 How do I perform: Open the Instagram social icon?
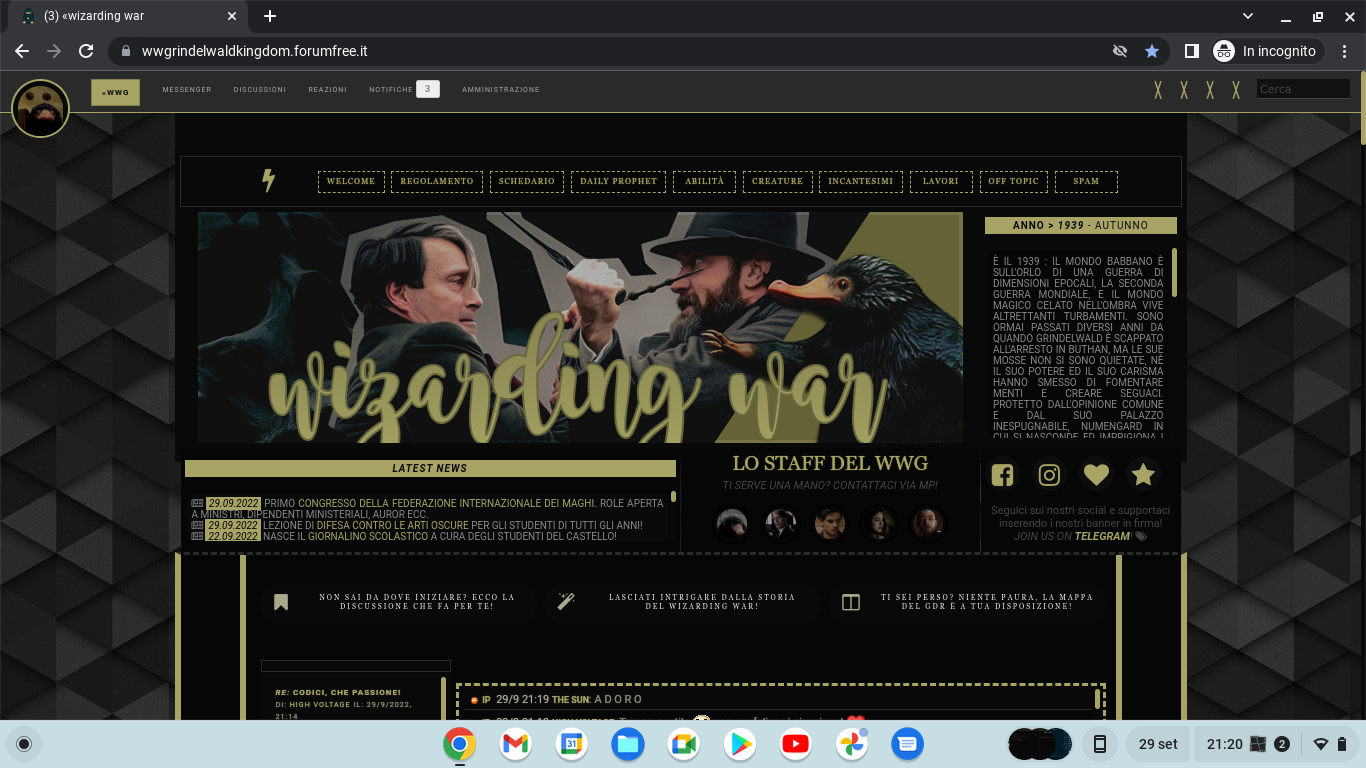coord(1049,475)
